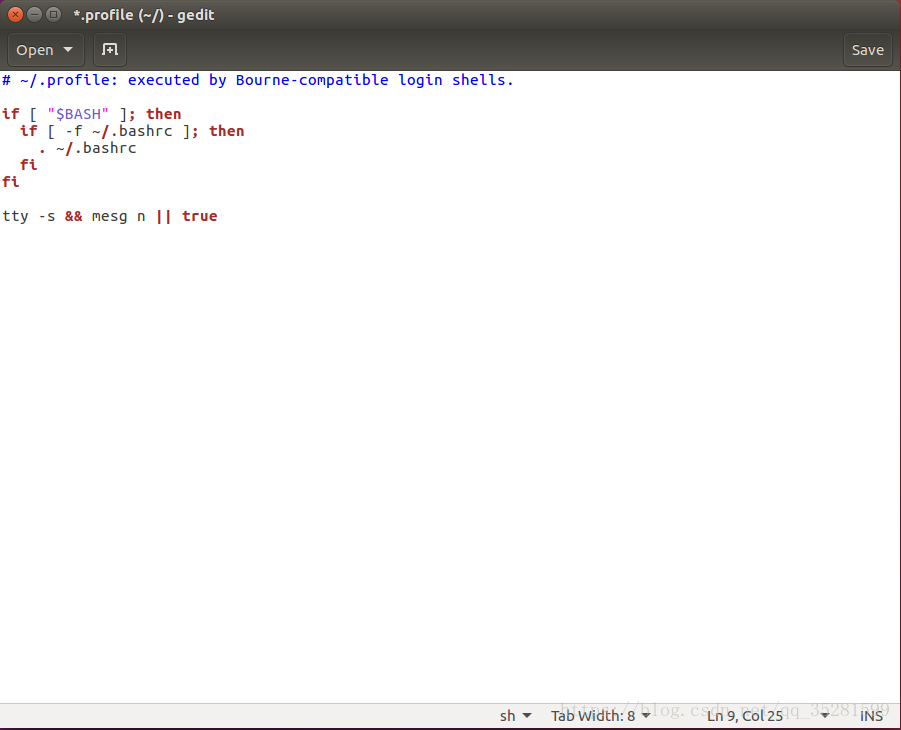Place cursor on '$BASH' string

coord(78,114)
